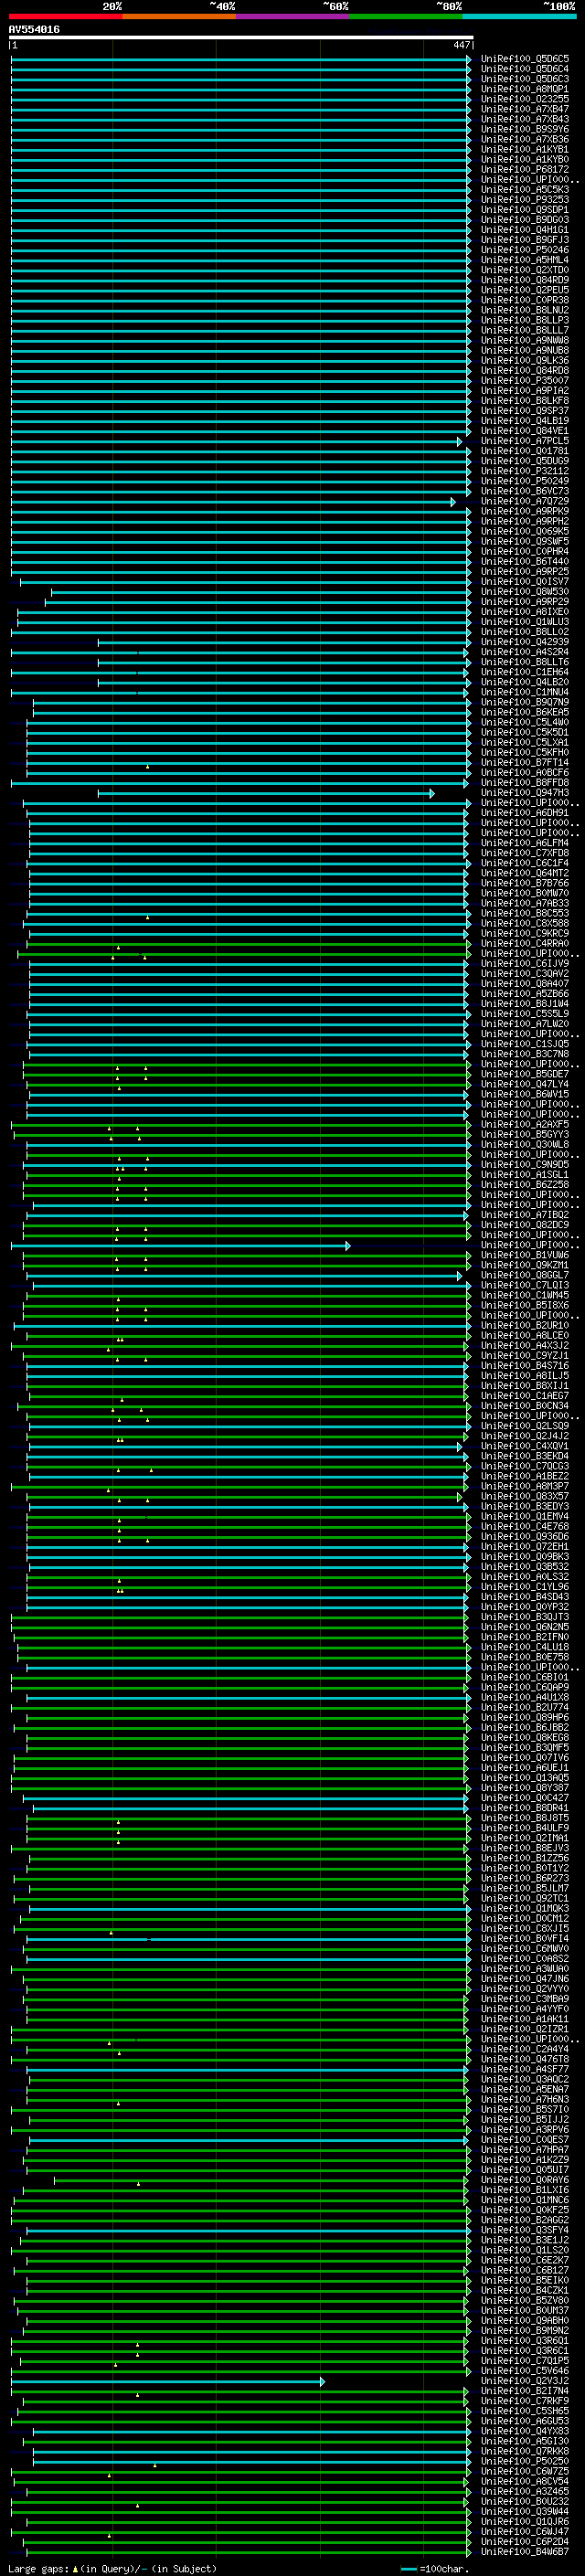Click the red 20% identity legend segment
Viewport: 585px width, 2576px height.
[65, 16]
